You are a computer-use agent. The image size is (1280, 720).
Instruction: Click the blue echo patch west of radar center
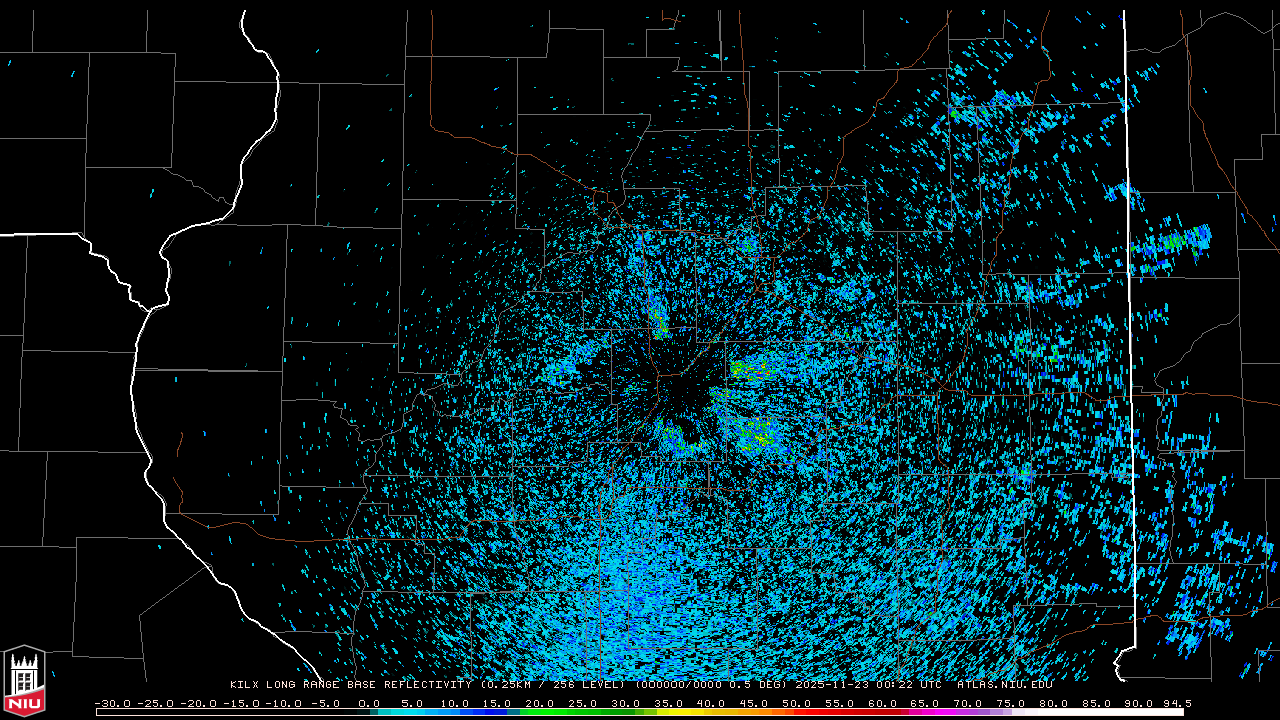565,368
